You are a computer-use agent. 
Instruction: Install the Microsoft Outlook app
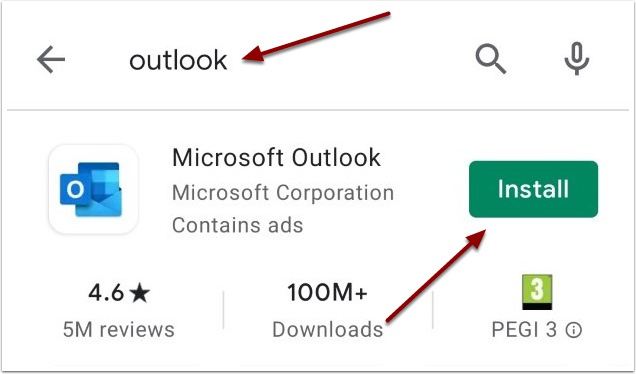pos(533,189)
